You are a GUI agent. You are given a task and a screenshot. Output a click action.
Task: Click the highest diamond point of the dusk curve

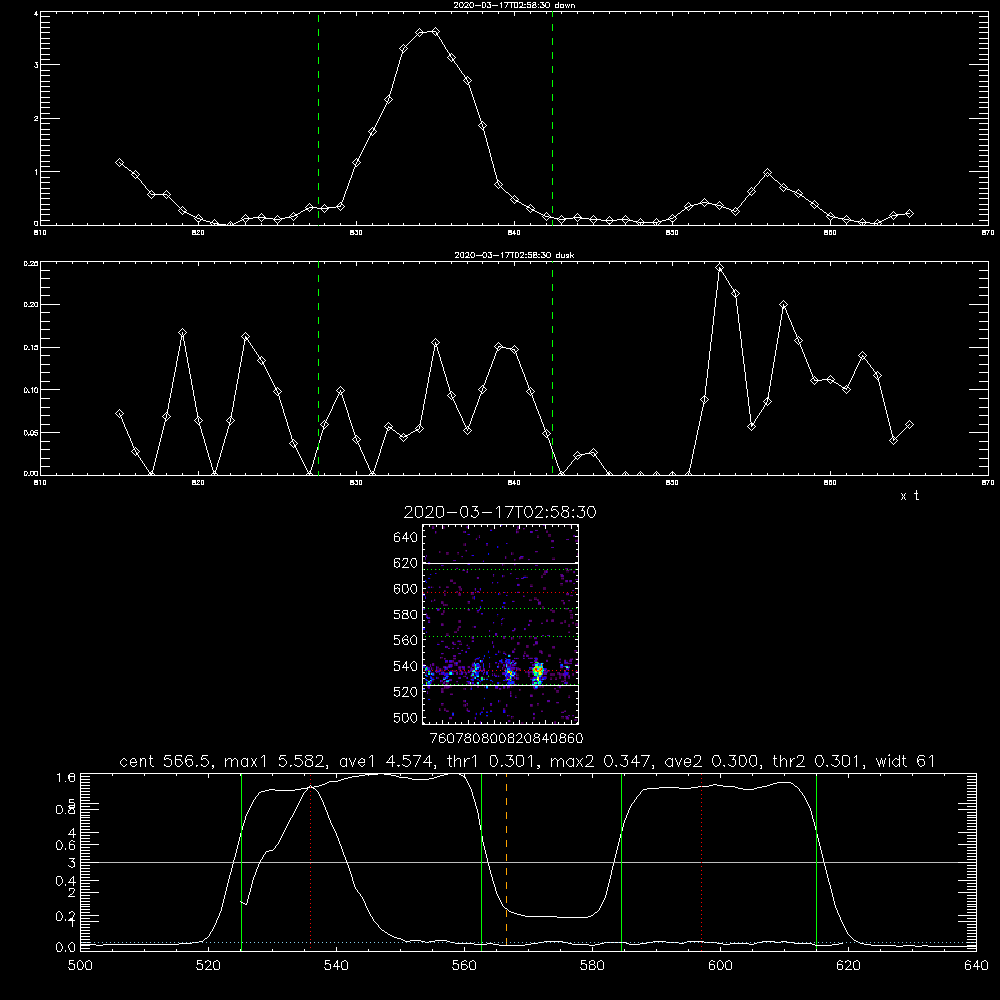720,268
